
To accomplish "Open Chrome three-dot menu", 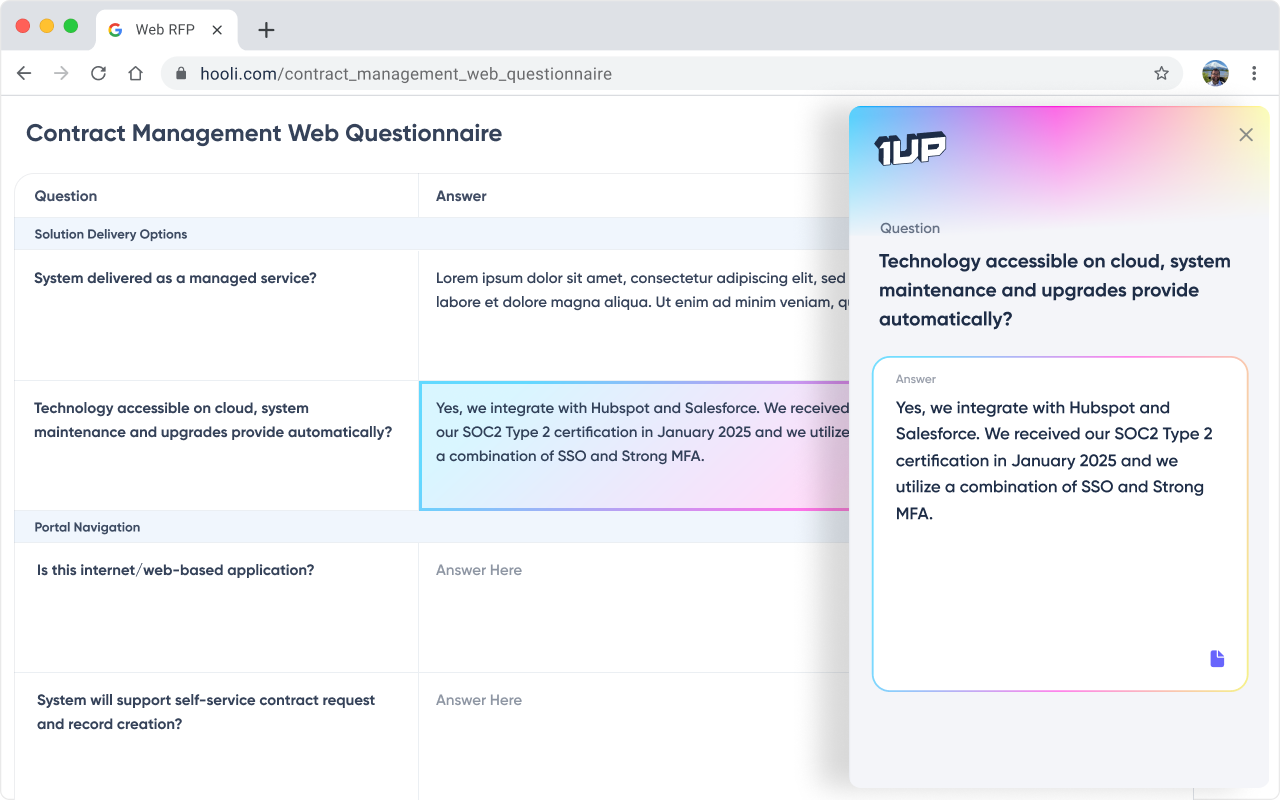I will pyautogui.click(x=1254, y=73).
